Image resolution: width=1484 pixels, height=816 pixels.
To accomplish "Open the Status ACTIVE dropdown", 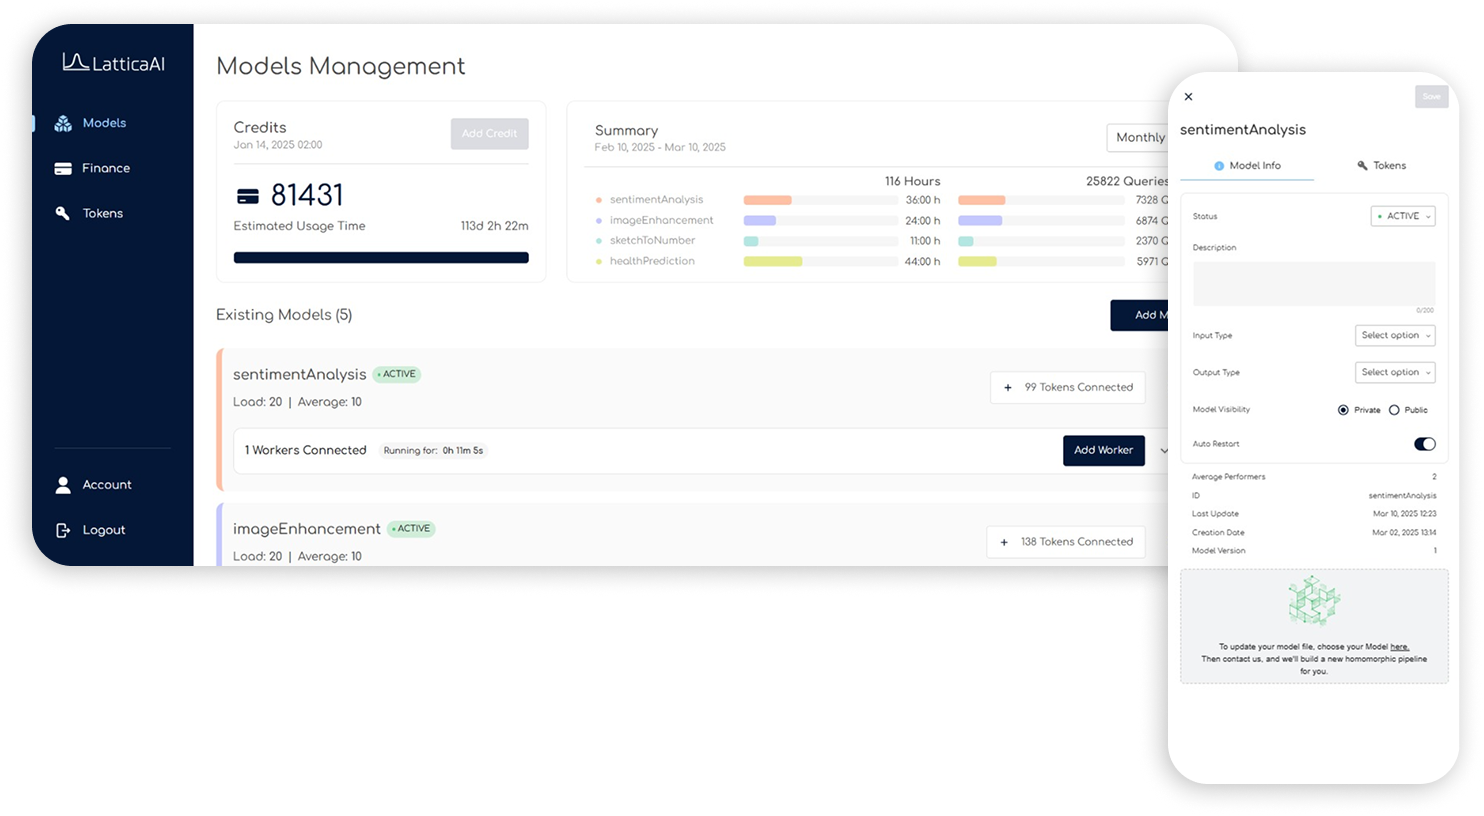I will pyautogui.click(x=1403, y=216).
